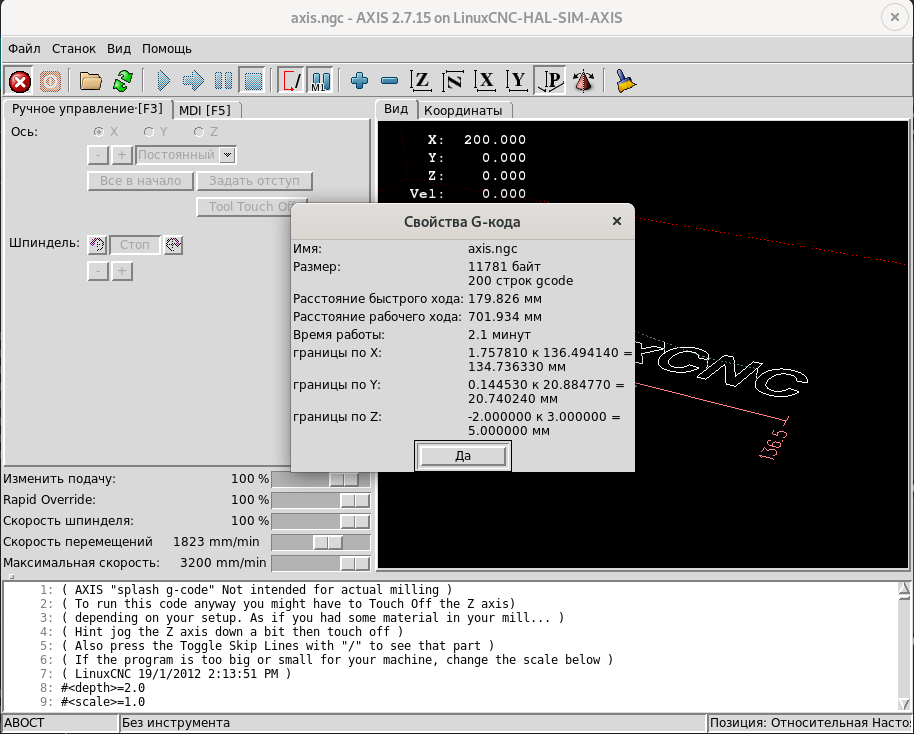Switch to the MDI [F5] tab
The height and width of the screenshot is (734, 914).
(205, 110)
